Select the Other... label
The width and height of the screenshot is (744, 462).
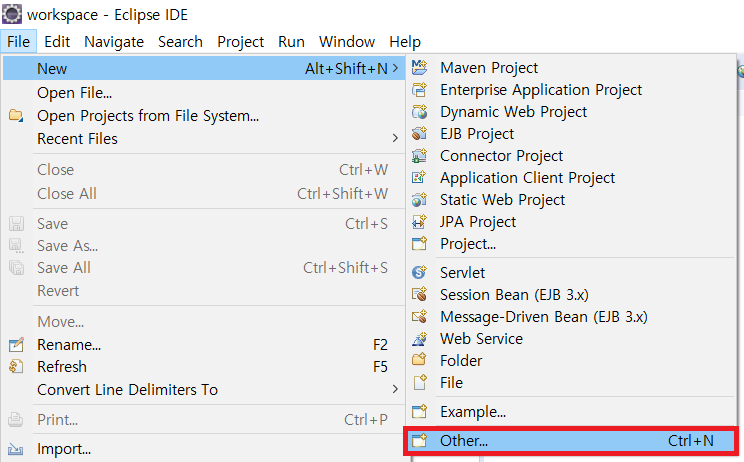point(464,441)
